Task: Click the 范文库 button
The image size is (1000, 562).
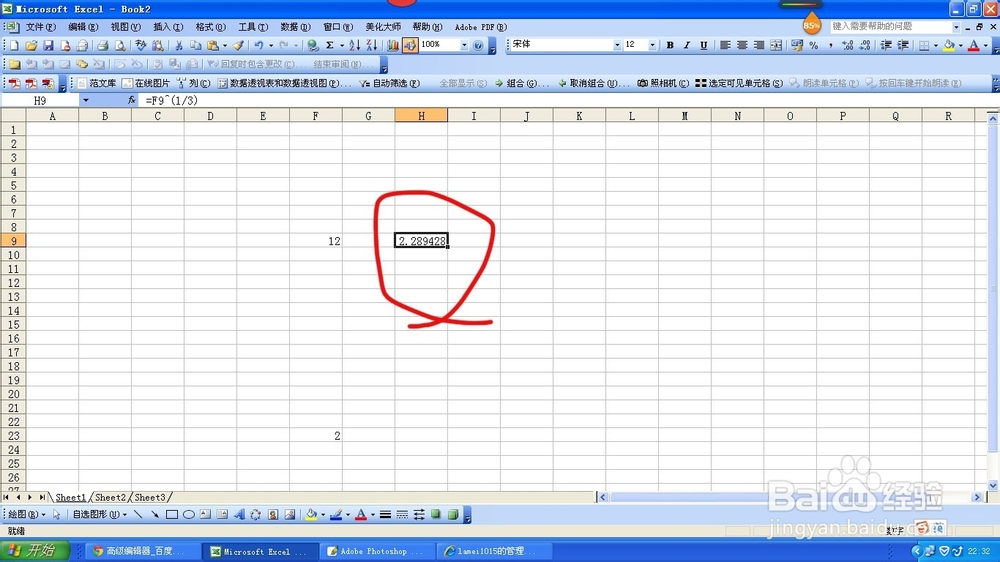Action: [97, 84]
